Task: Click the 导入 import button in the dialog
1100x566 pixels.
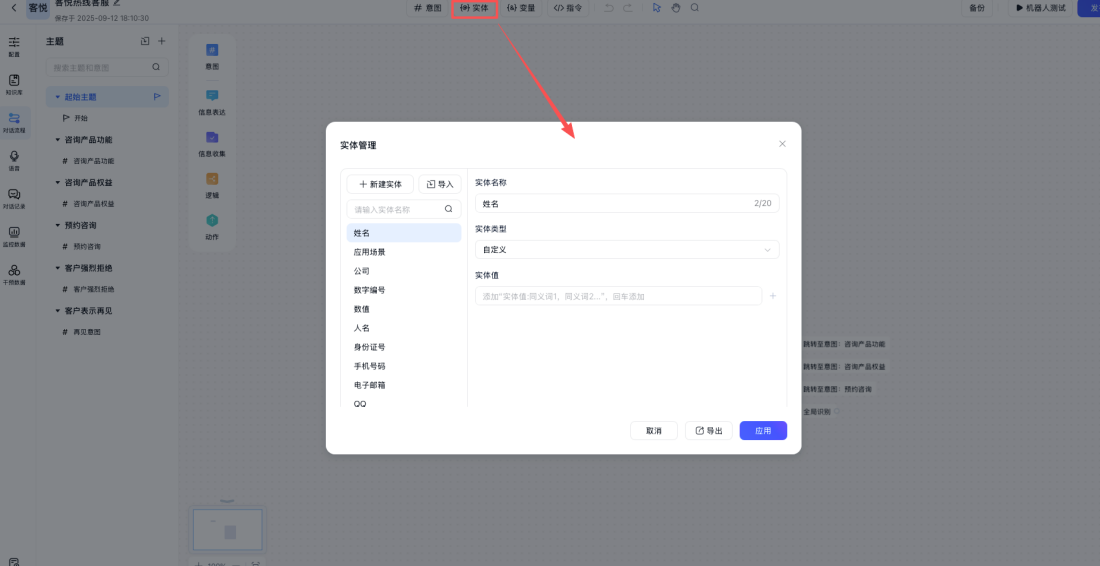Action: tap(440, 184)
